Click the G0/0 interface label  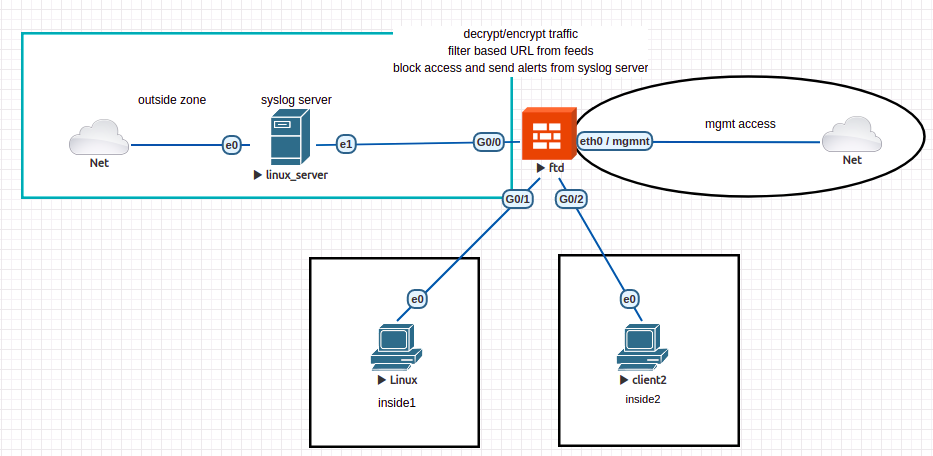(x=489, y=142)
